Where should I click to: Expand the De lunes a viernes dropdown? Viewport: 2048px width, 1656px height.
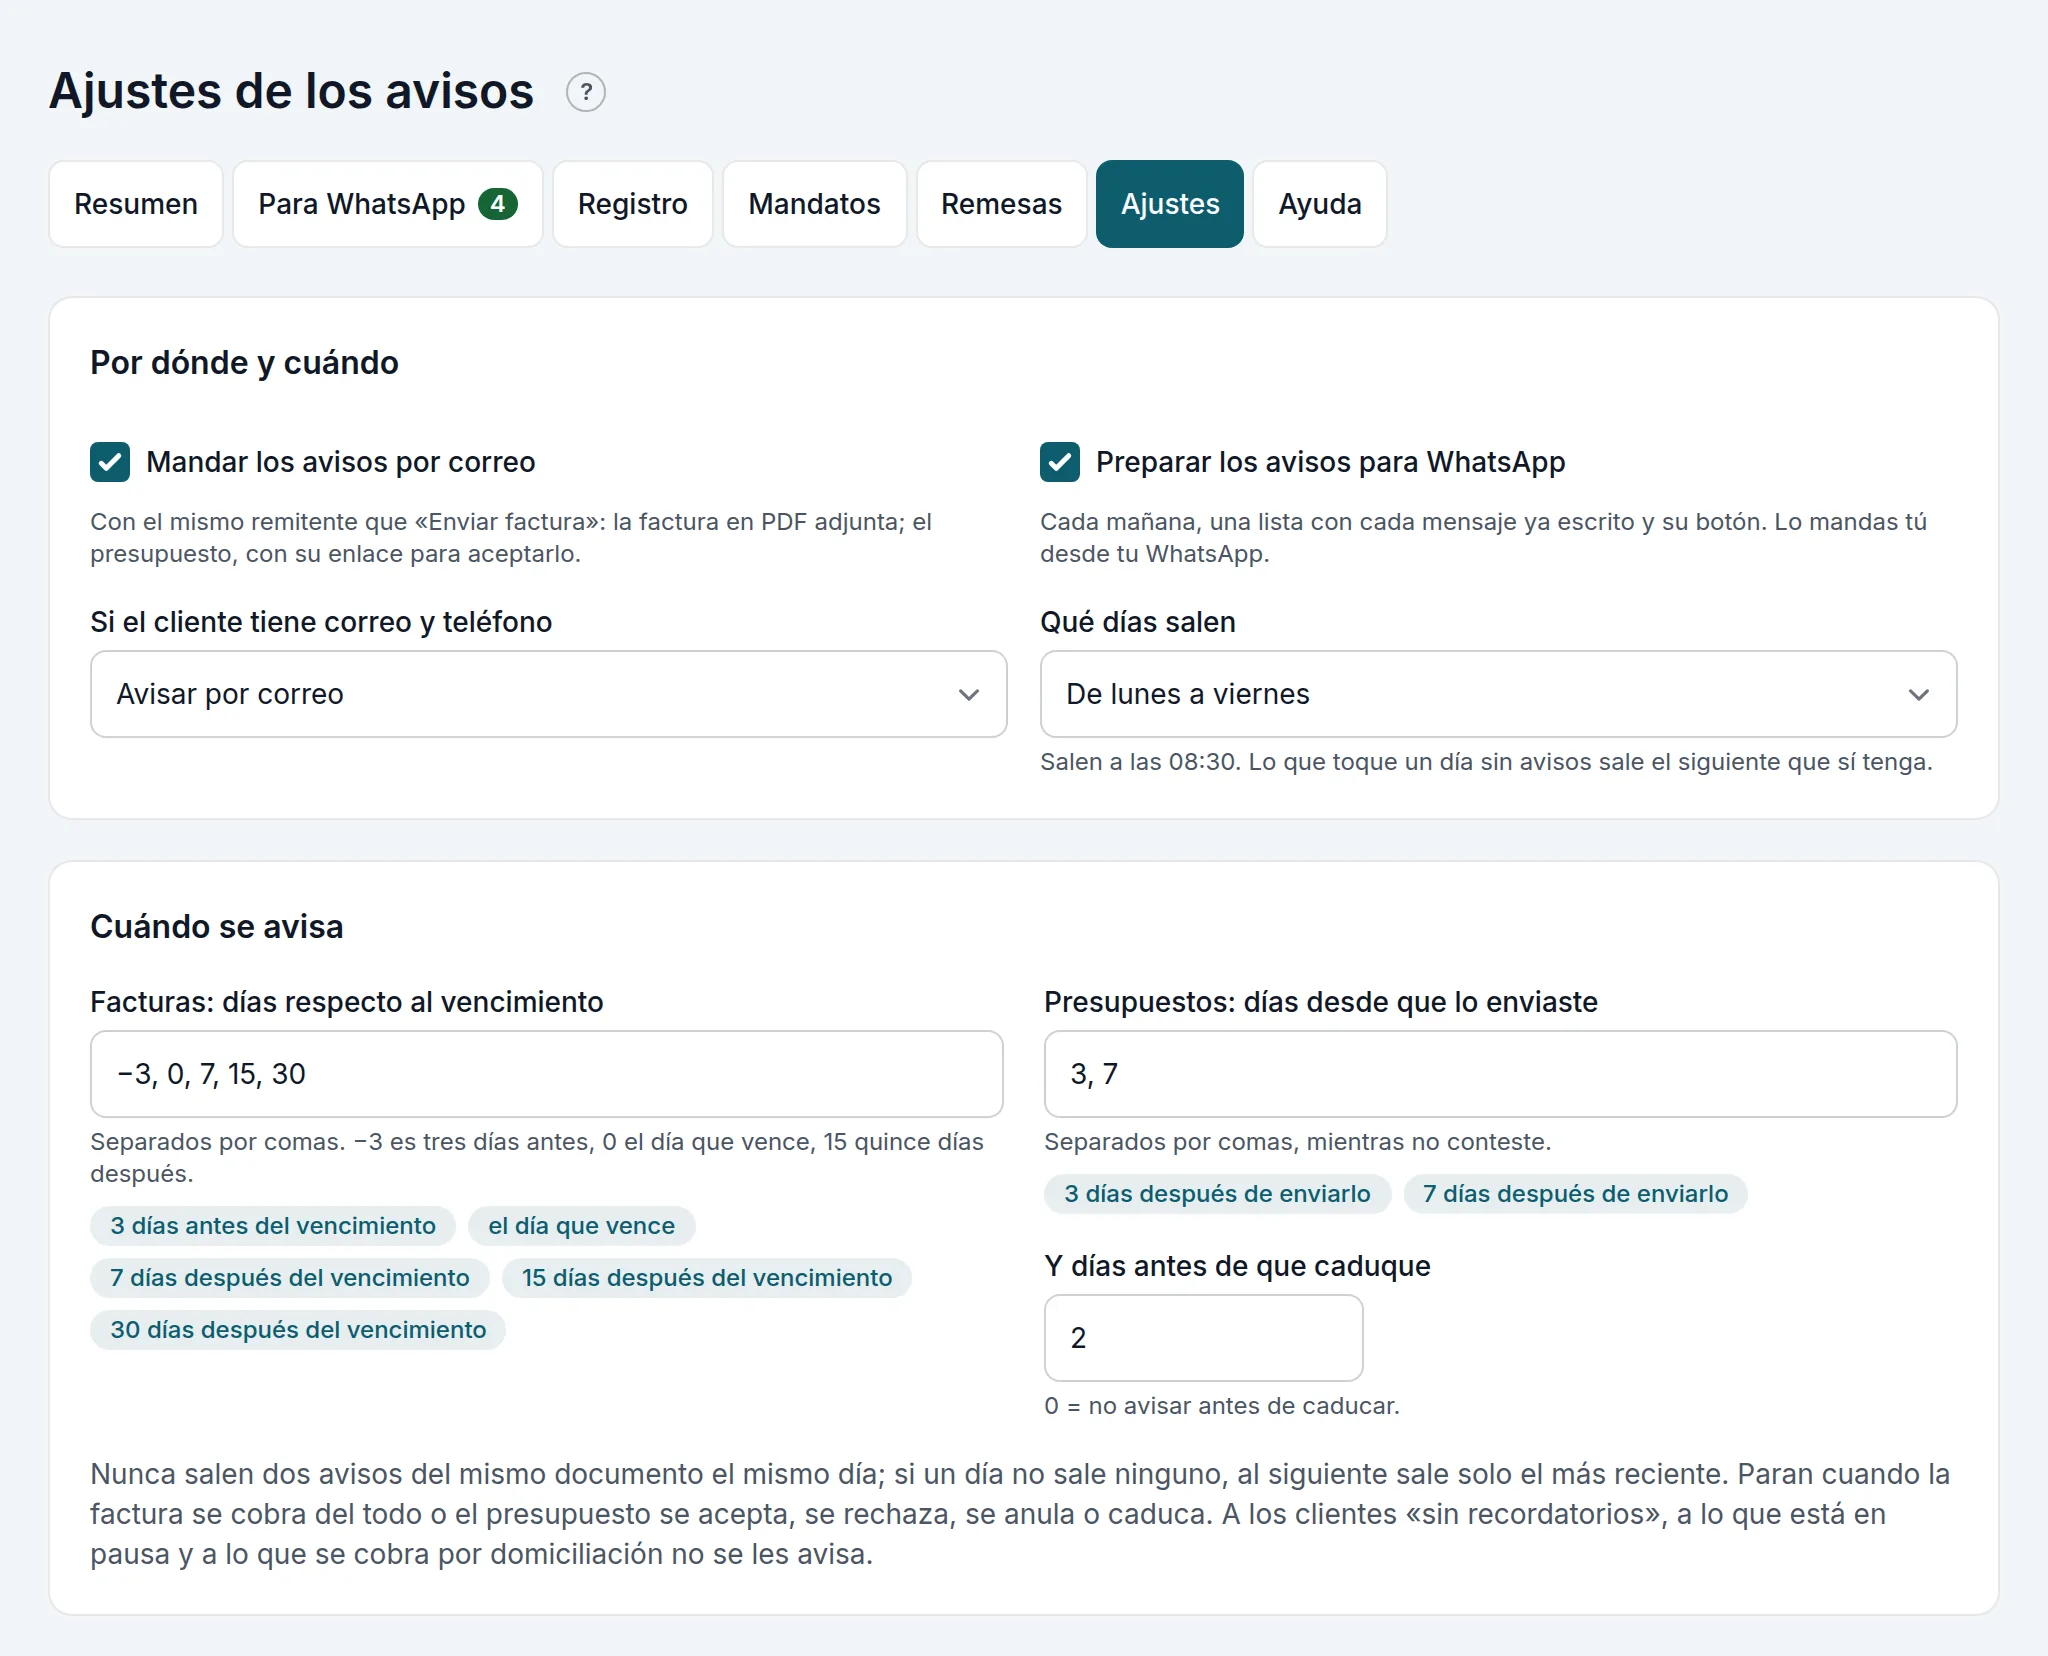[x=1498, y=694]
